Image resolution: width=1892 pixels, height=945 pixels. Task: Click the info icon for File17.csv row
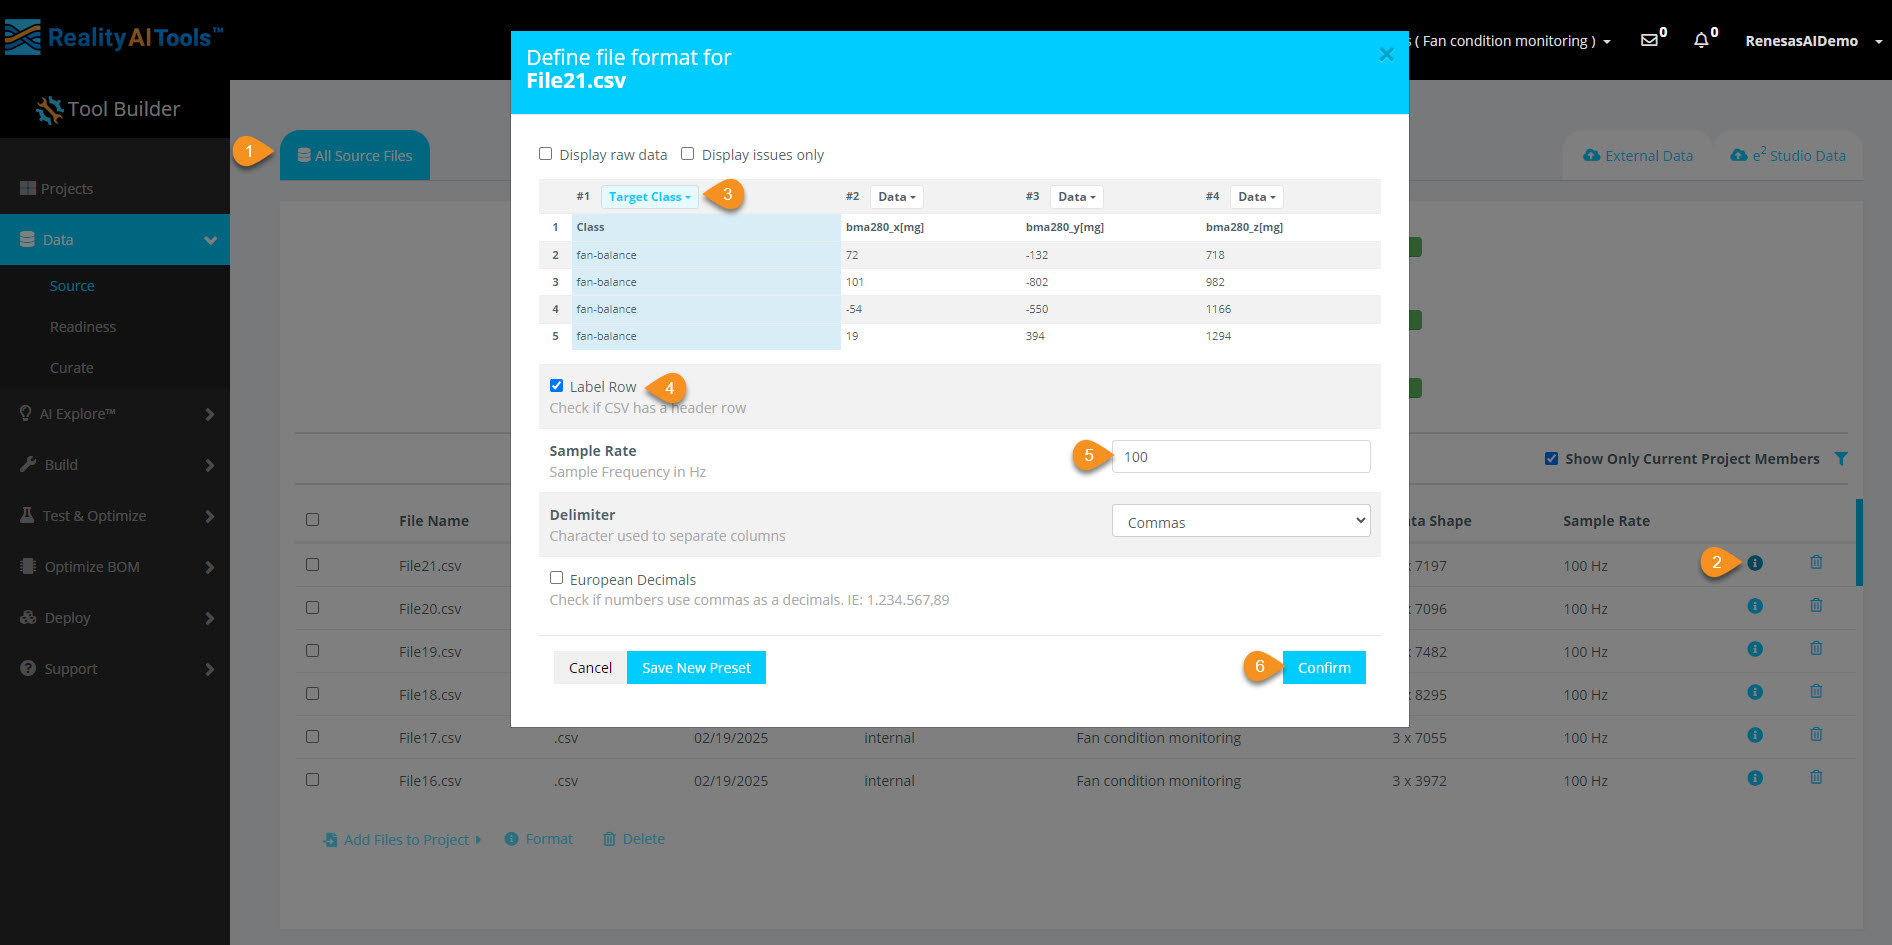1754,735
